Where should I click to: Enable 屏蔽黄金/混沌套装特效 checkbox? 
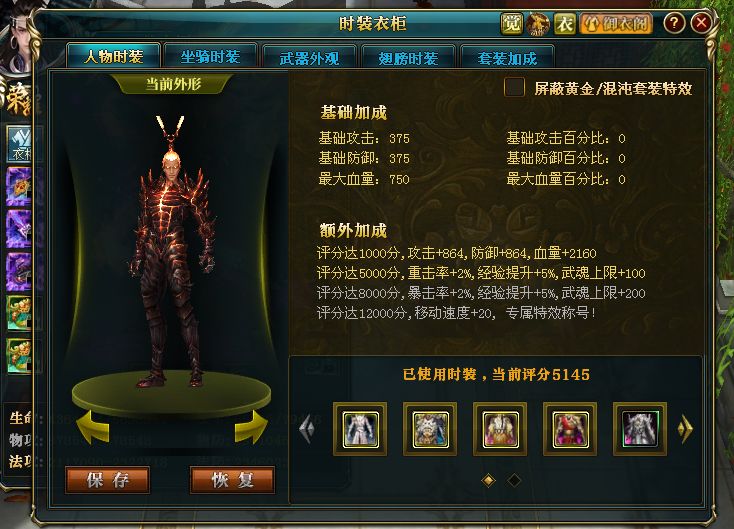tap(514, 88)
